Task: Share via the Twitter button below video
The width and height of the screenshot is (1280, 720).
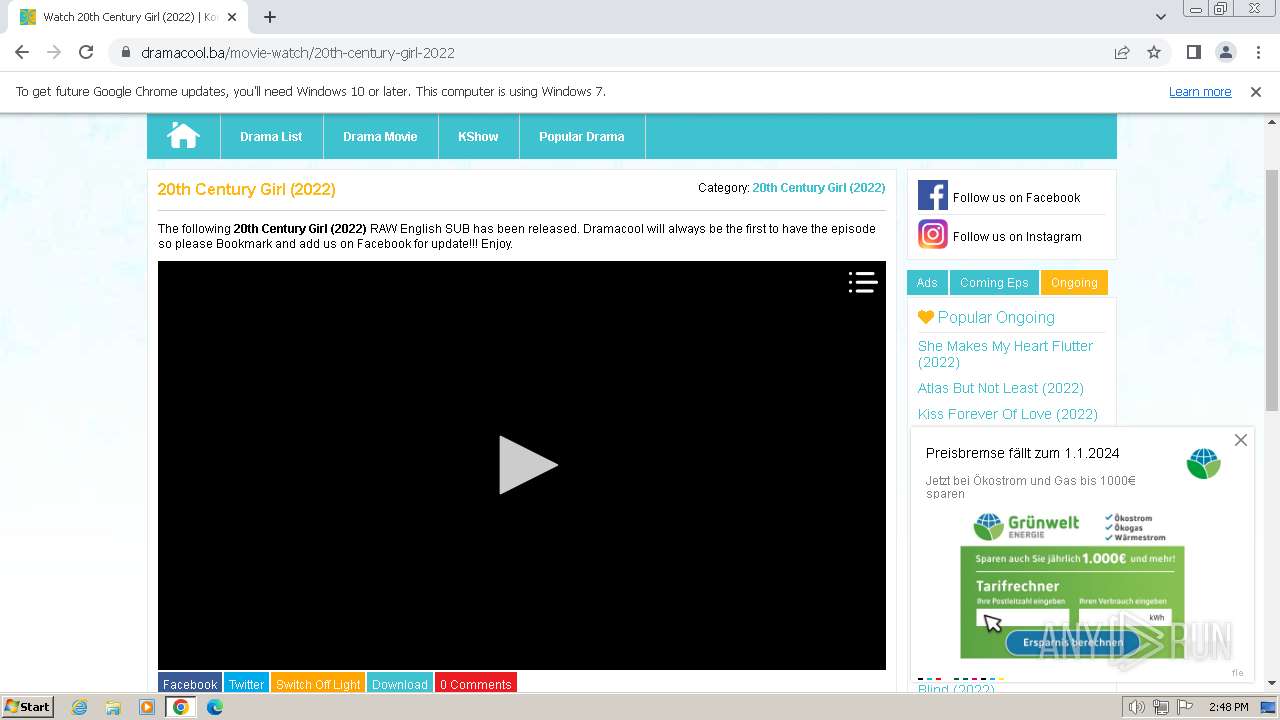Action: (246, 684)
